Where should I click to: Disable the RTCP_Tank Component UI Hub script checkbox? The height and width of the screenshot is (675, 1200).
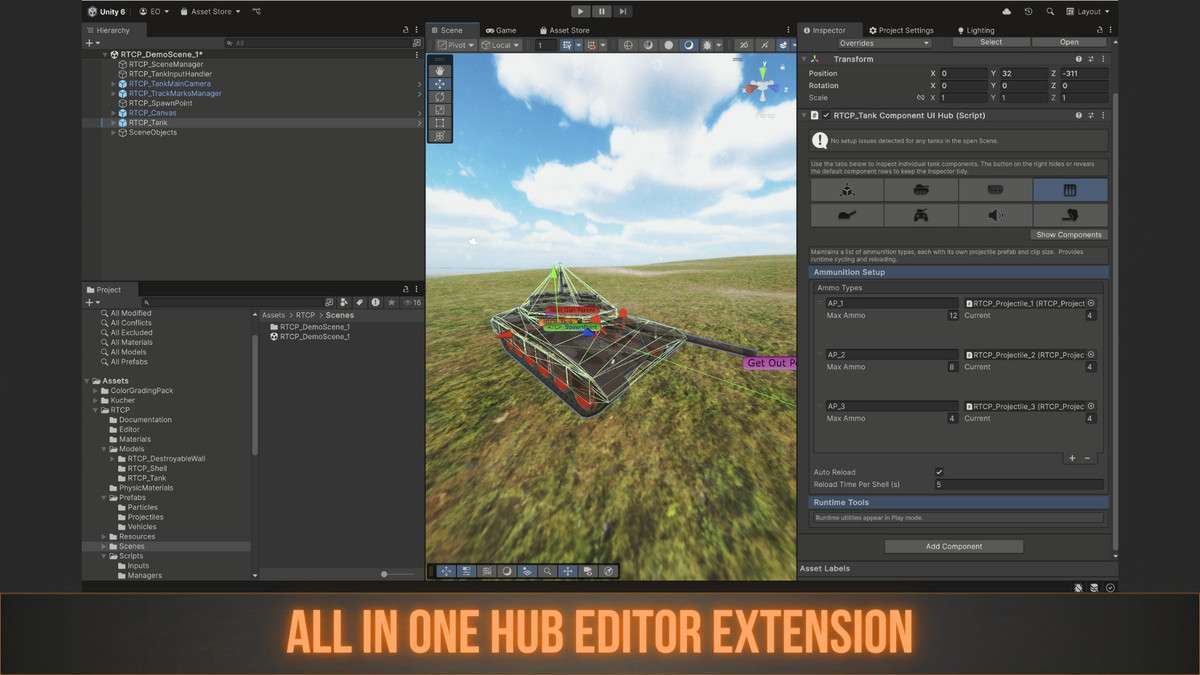[x=826, y=115]
